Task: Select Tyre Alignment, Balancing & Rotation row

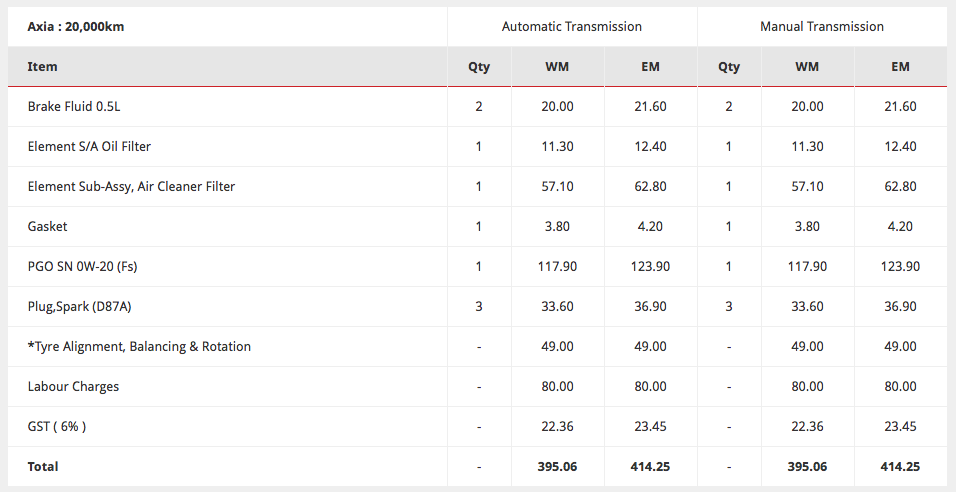Action: point(139,347)
